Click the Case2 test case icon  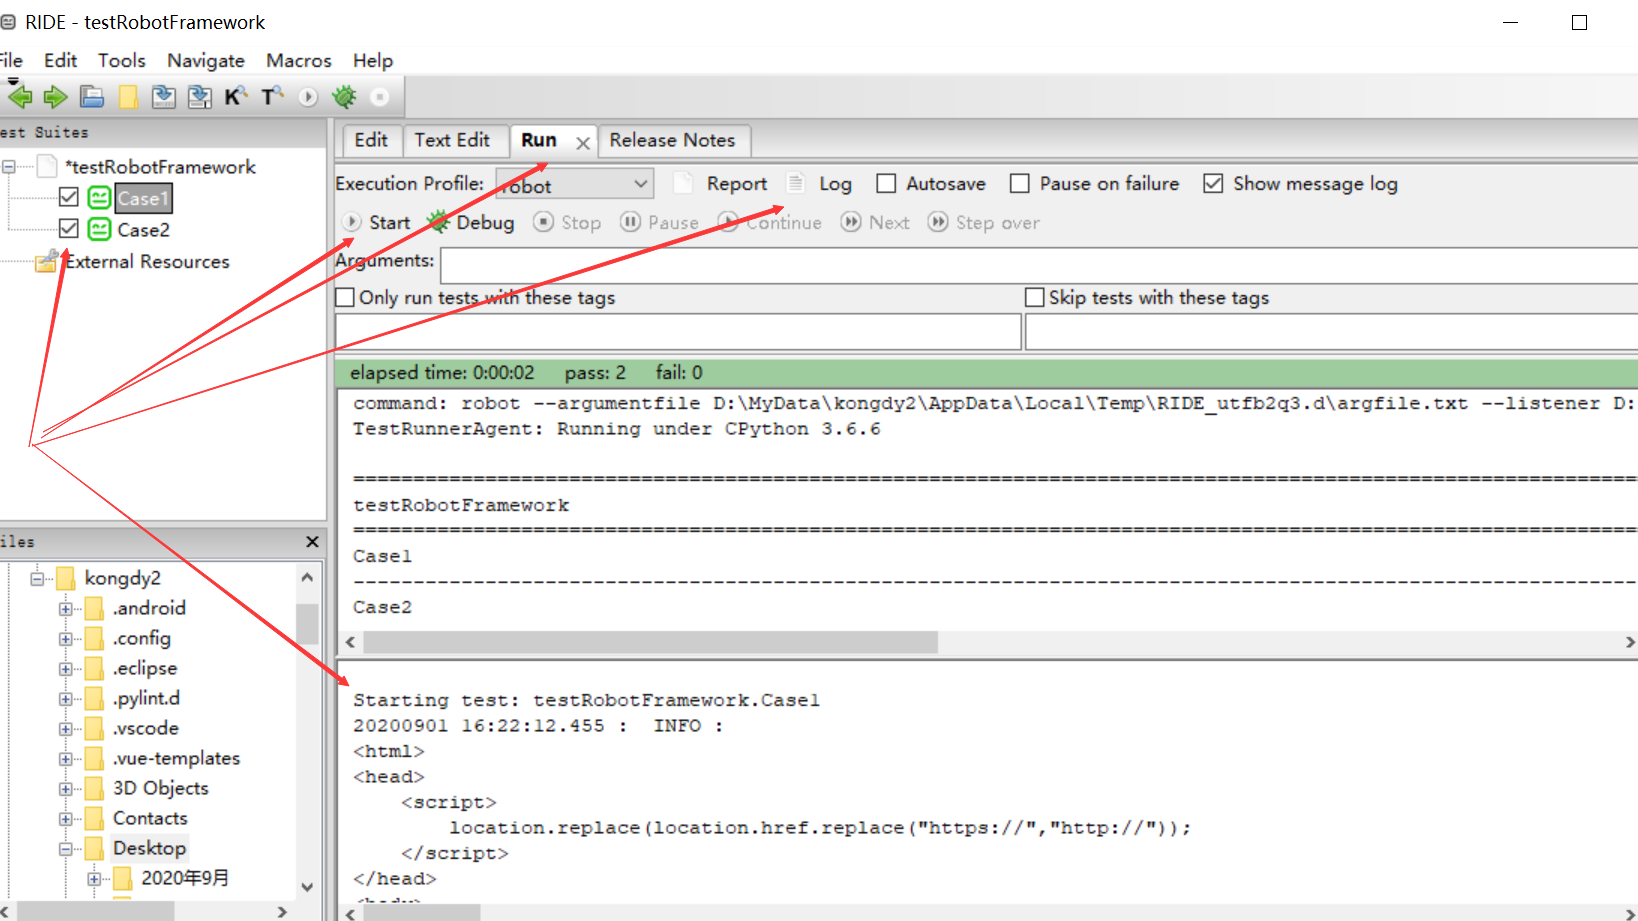(x=99, y=229)
